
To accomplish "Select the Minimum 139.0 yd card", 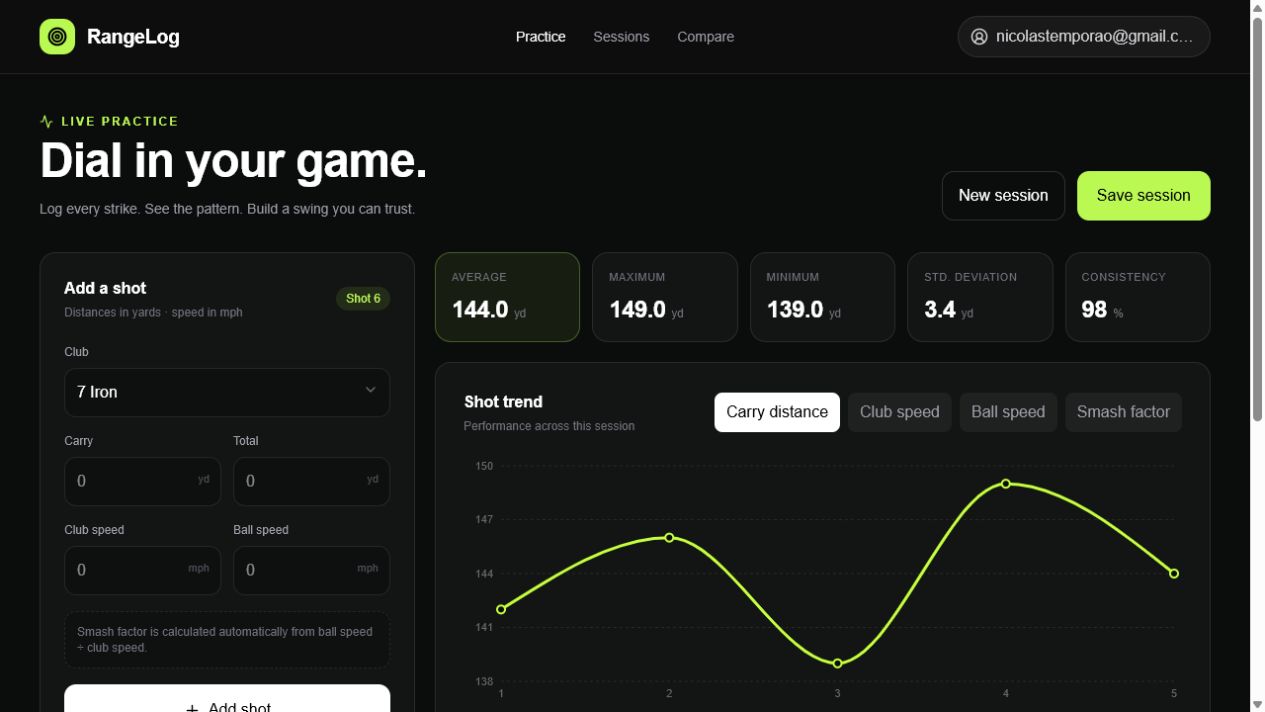I will (822, 297).
